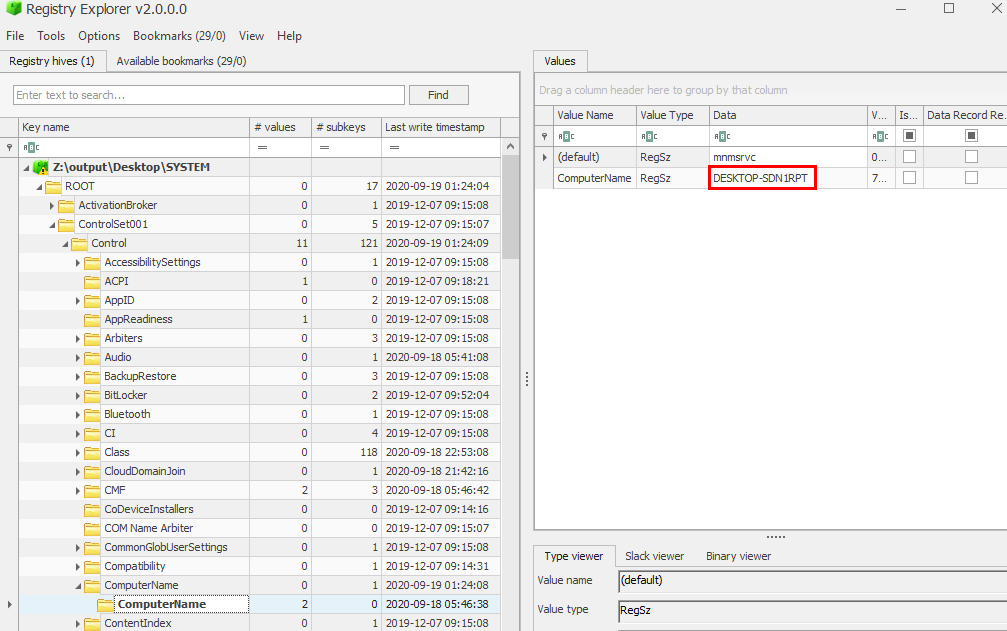
Task: Click the SYSTEM hive icon in tree
Action: [x=41, y=167]
